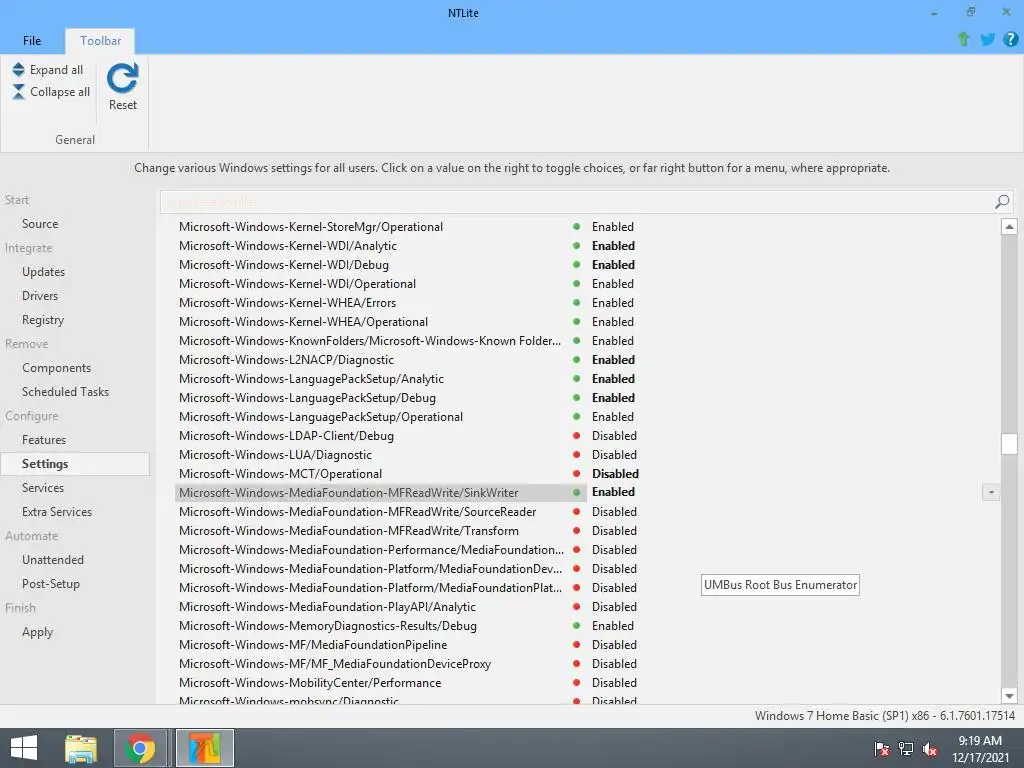Open the Extra Services page

coord(57,512)
